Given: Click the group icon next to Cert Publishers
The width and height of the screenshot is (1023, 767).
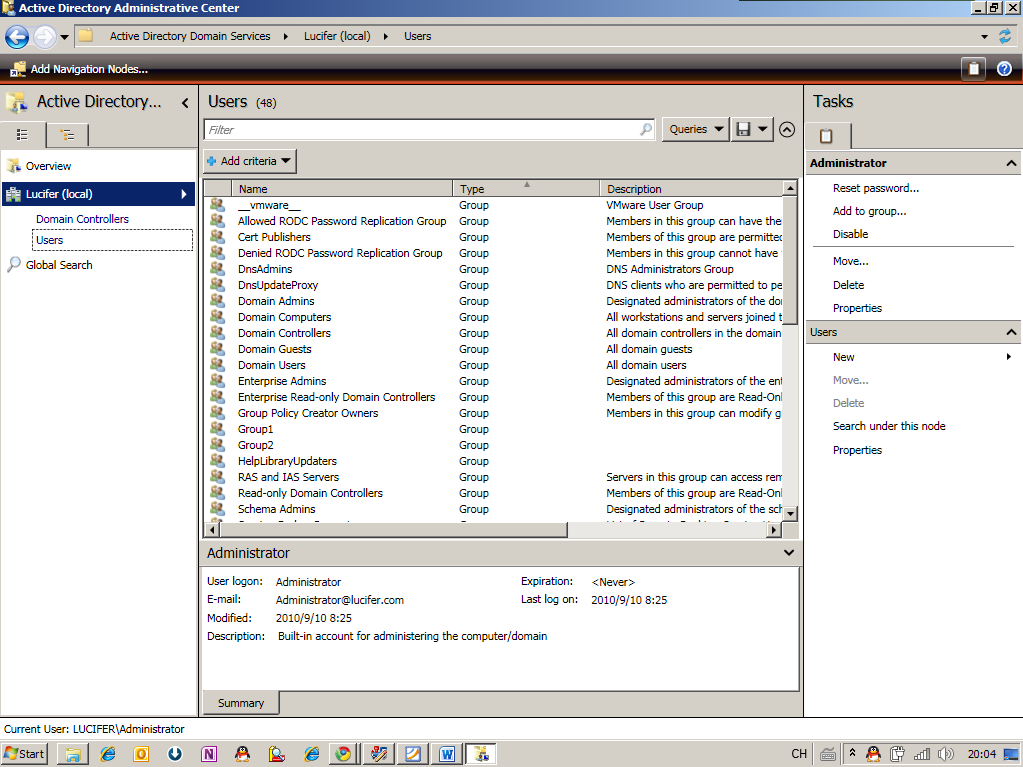Looking at the screenshot, I should point(217,237).
